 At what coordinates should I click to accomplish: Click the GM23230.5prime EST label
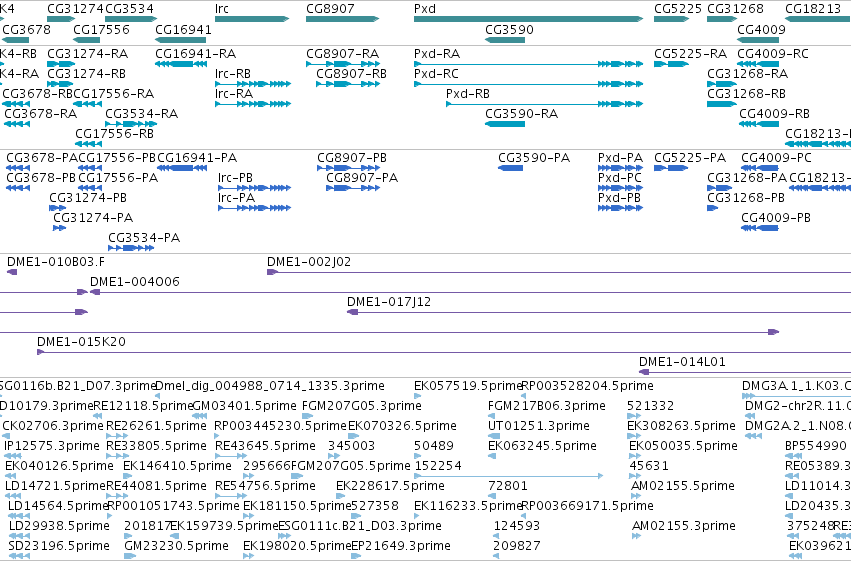pos(176,546)
